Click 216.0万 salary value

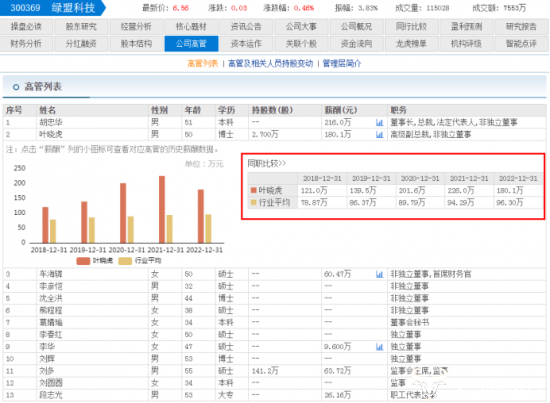(337, 122)
